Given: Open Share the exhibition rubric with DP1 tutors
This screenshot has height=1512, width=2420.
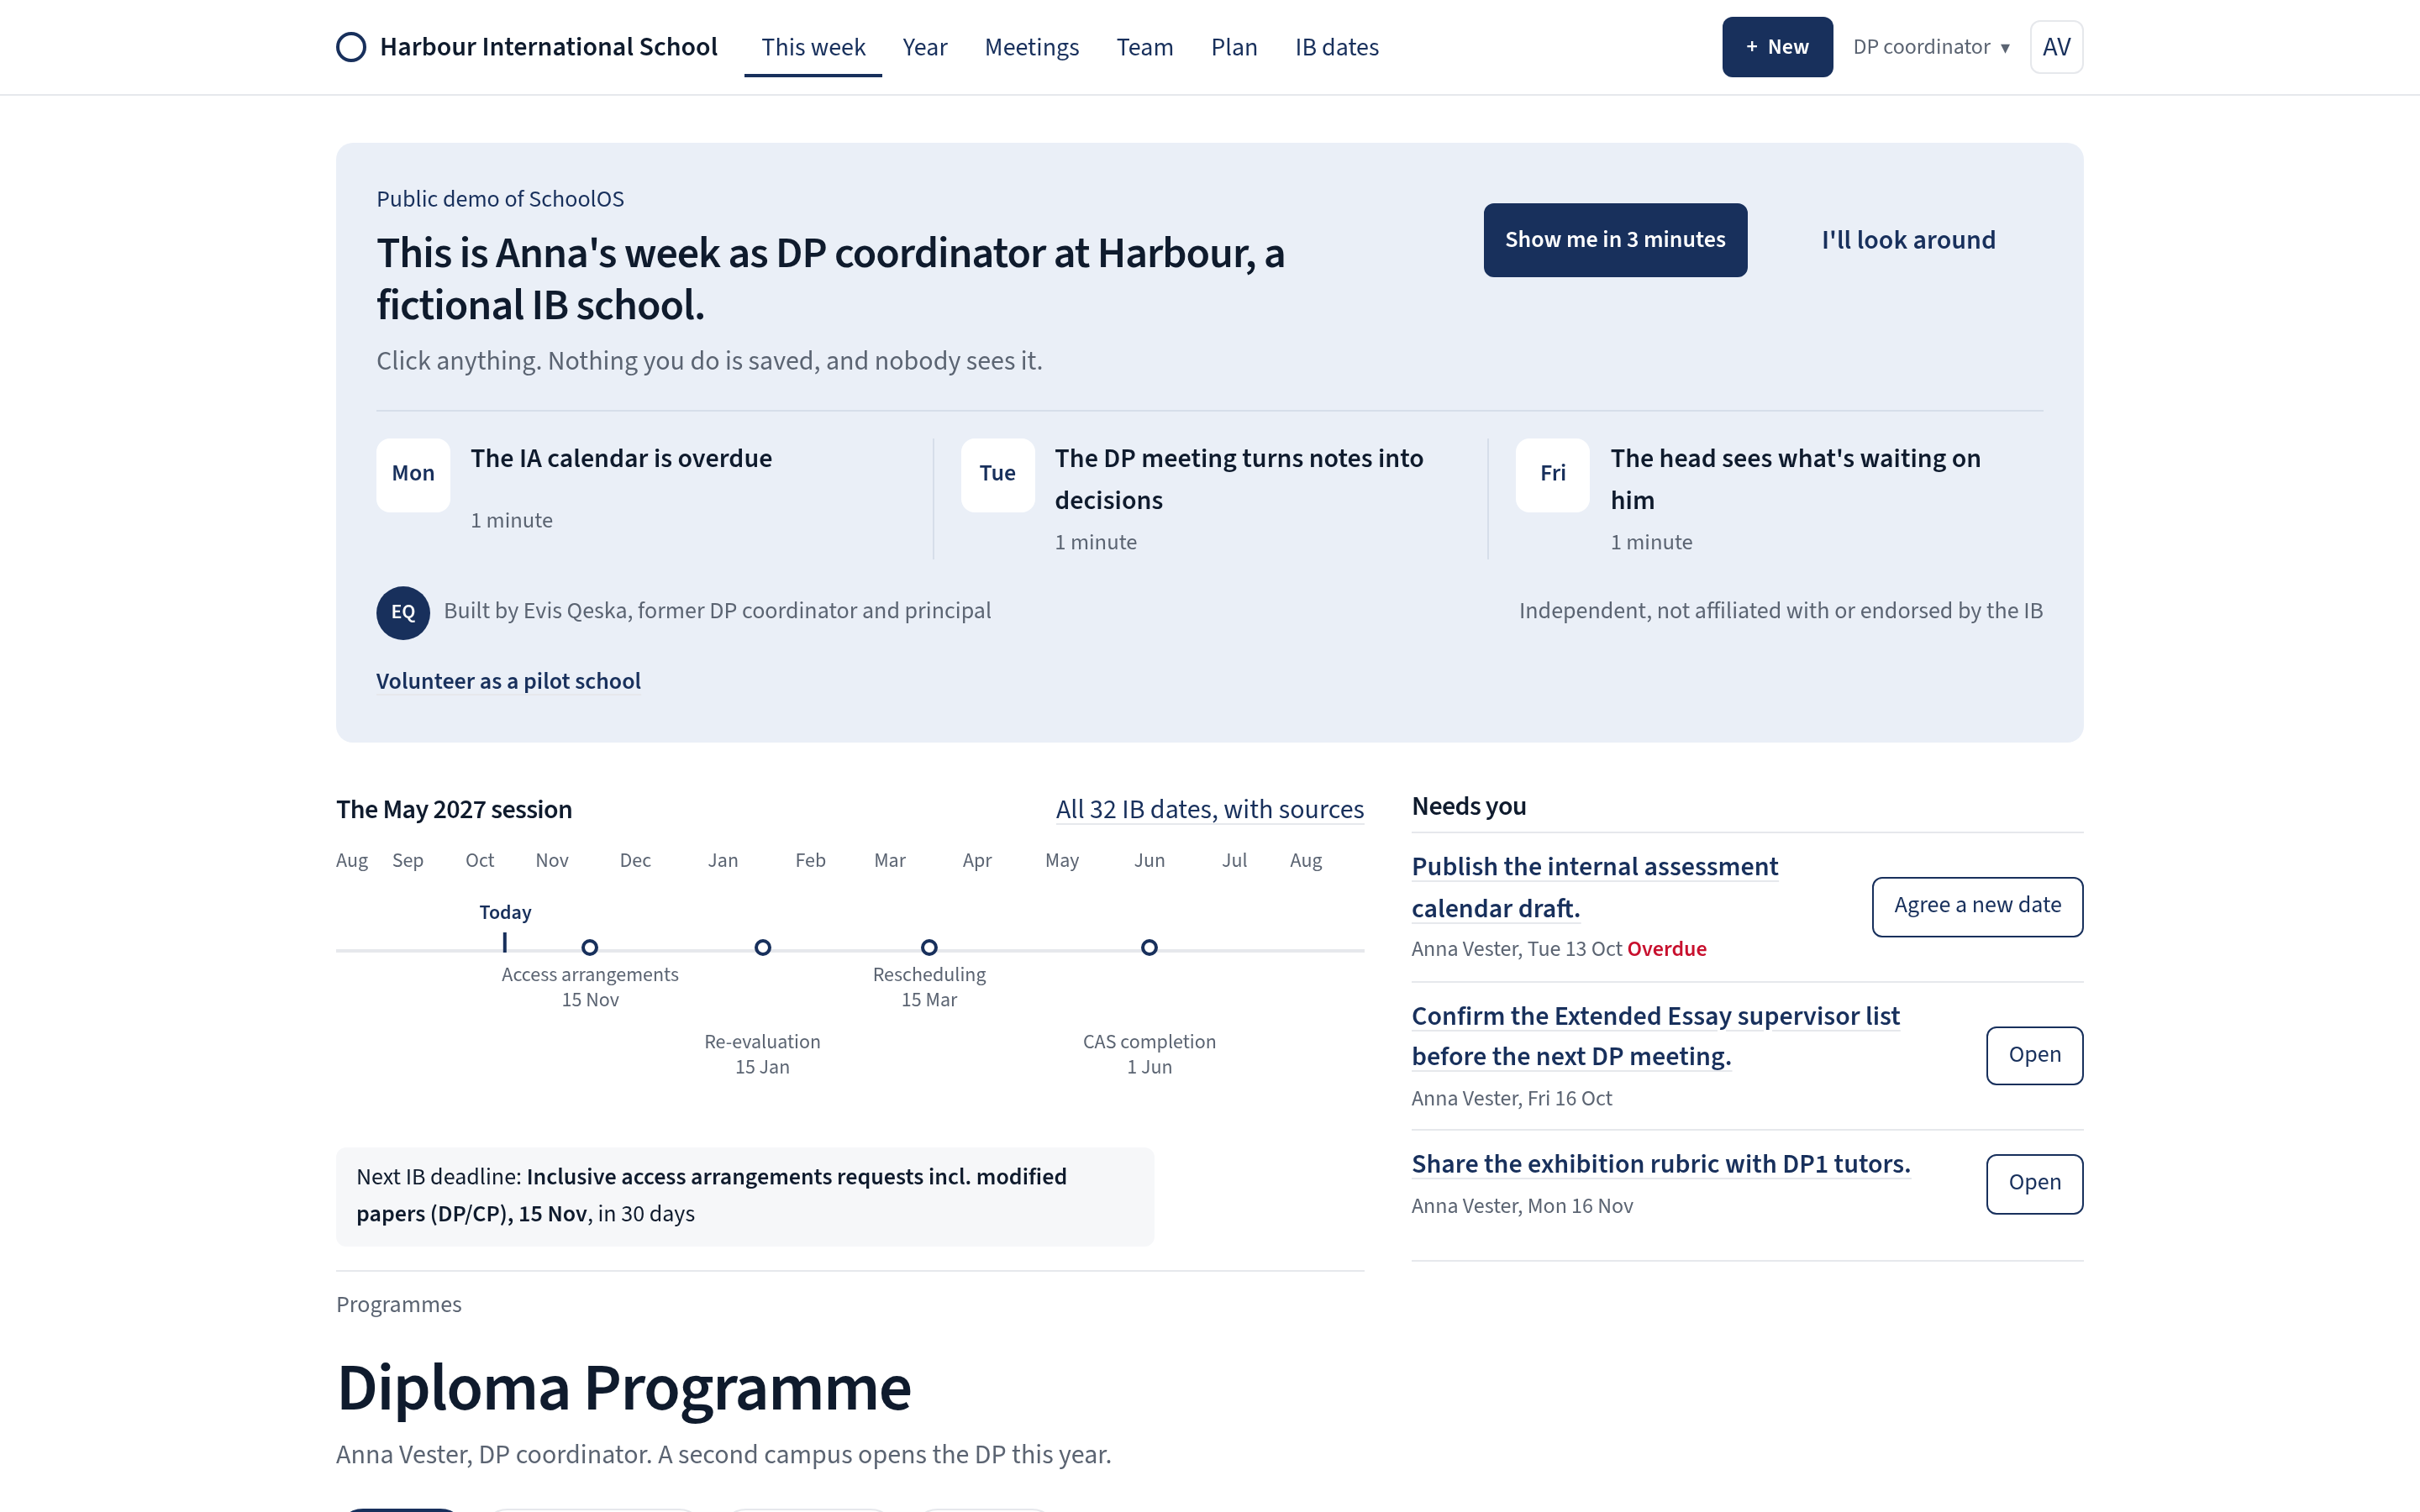Looking at the screenshot, I should pos(1660,1164).
